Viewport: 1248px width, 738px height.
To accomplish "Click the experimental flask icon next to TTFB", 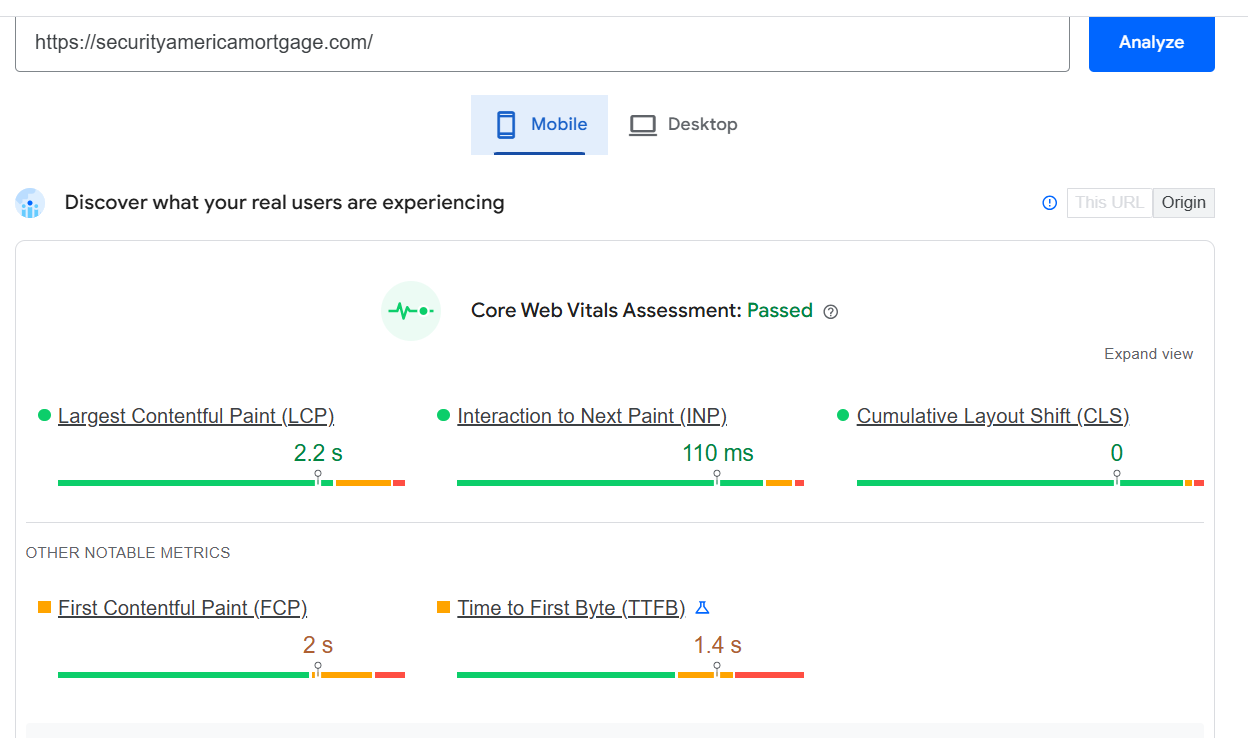I will [702, 608].
